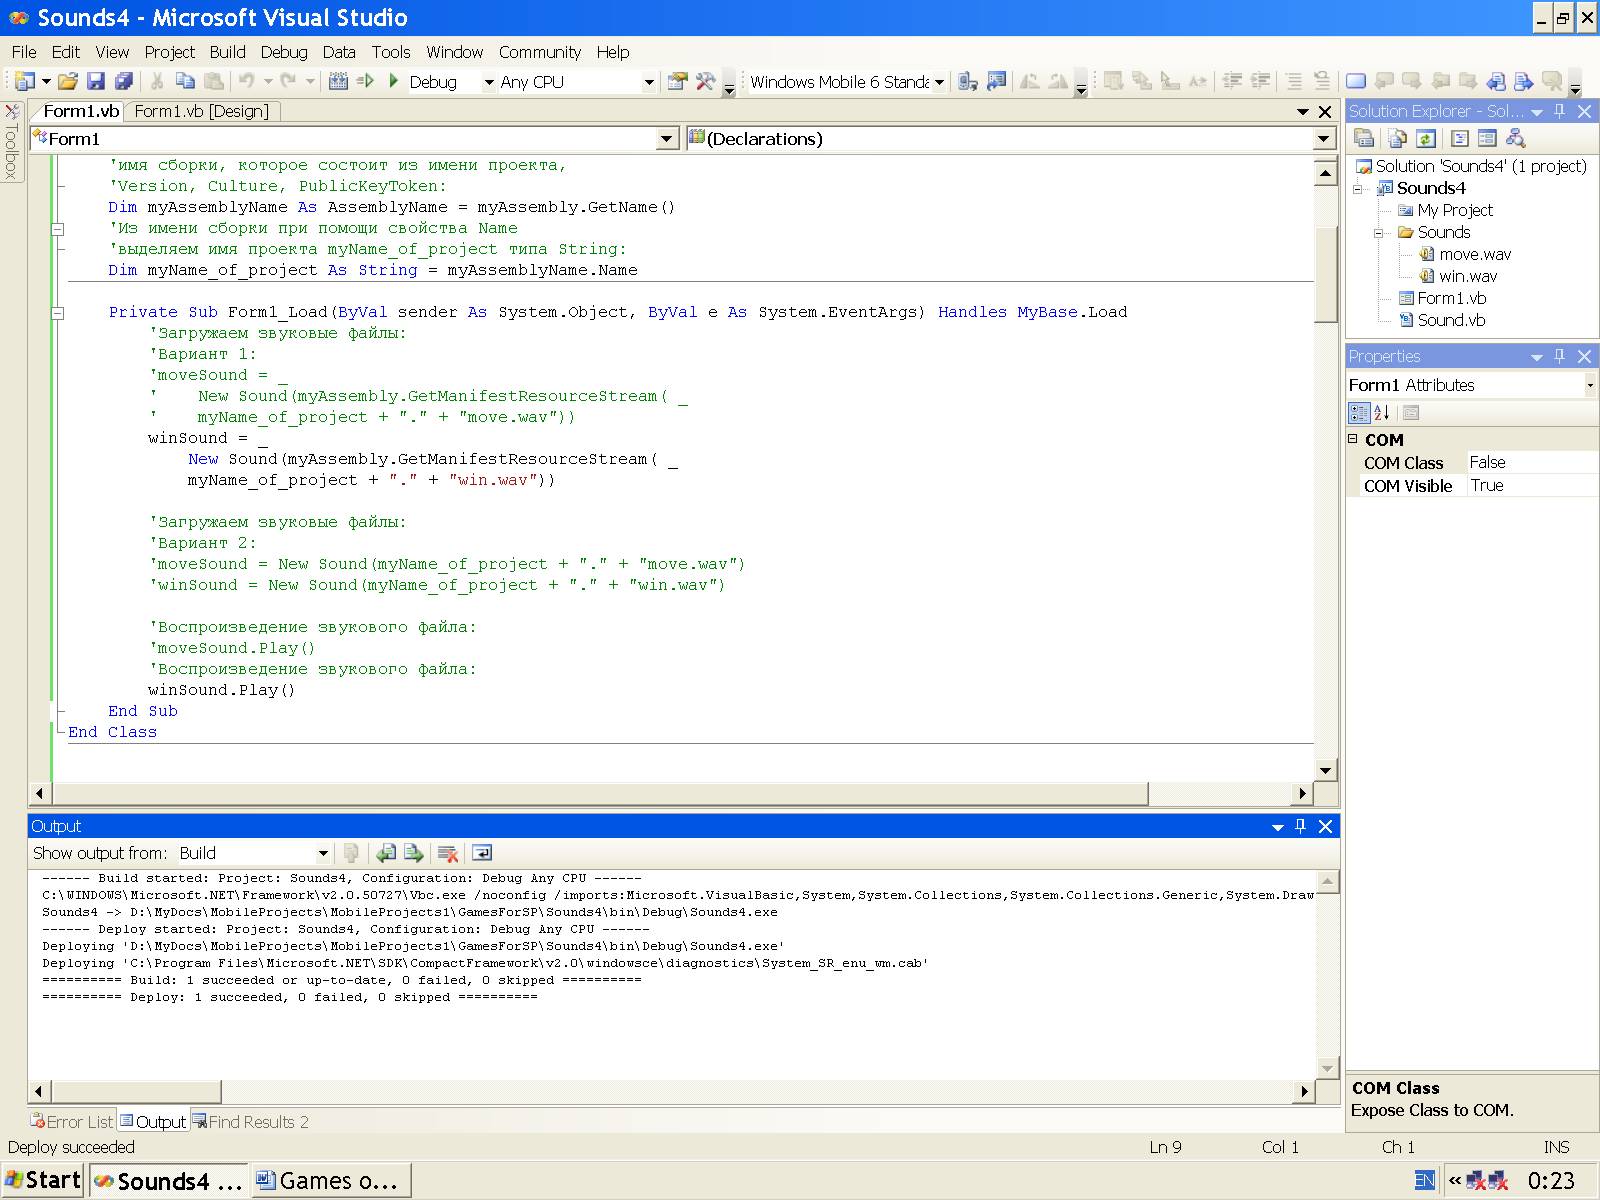Click the Save All toolbar icon
This screenshot has height=1200, width=1600.
pyautogui.click(x=124, y=81)
